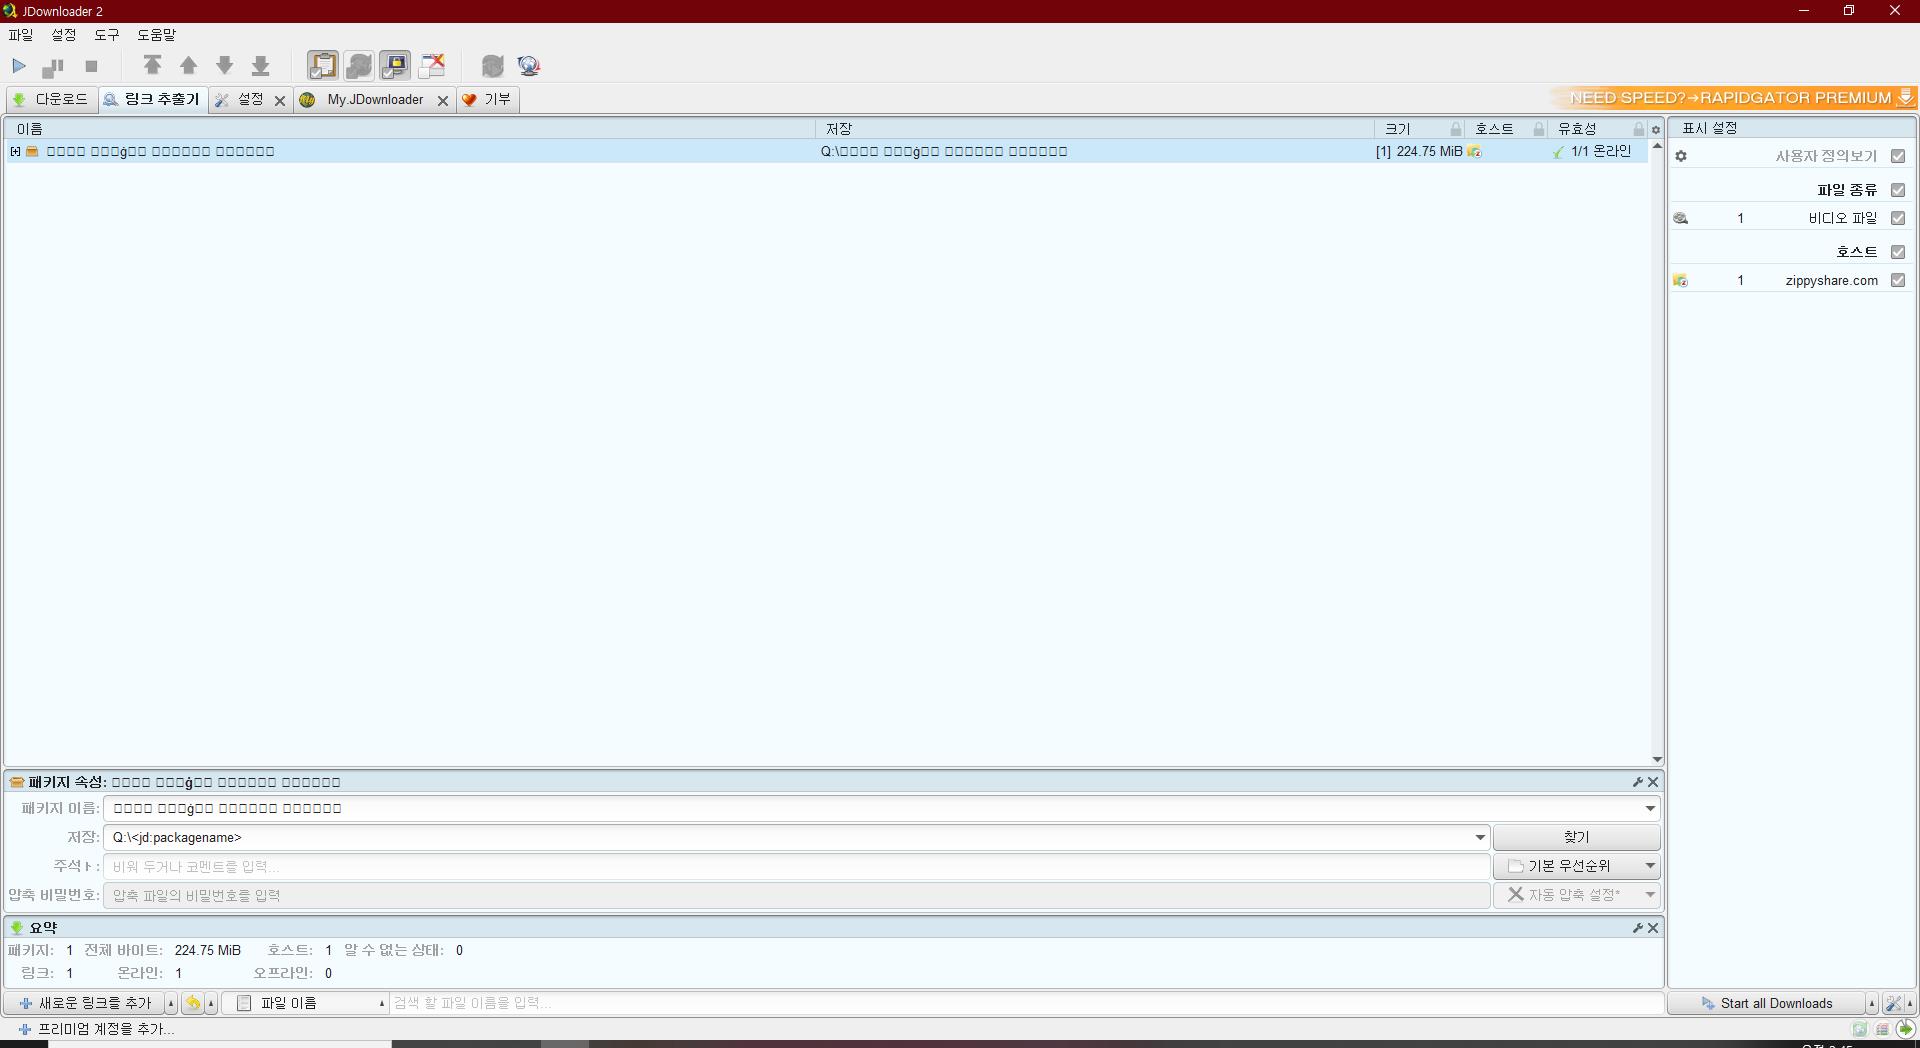This screenshot has width=1920, height=1048.
Task: Click 프리미엄 계정을 추가 link
Action: (x=97, y=1029)
